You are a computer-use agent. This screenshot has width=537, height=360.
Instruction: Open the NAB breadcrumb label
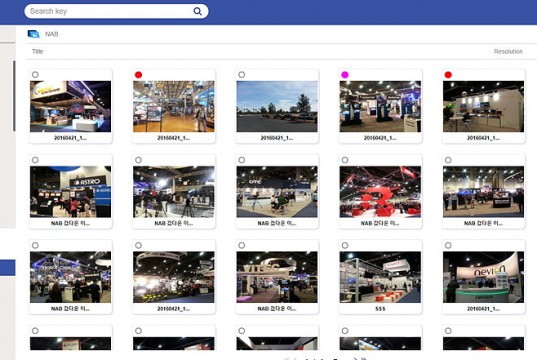coord(52,34)
